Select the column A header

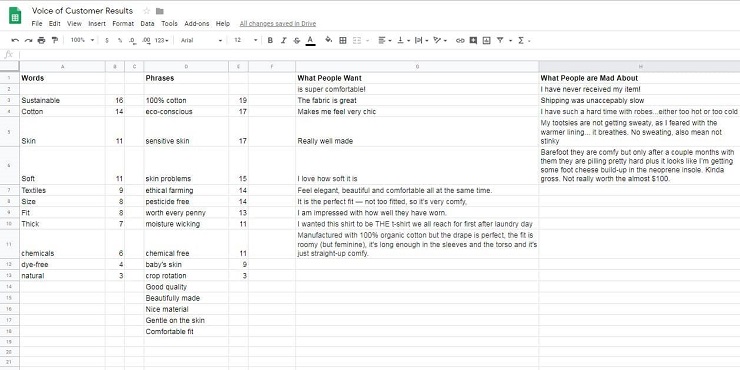tap(62, 67)
